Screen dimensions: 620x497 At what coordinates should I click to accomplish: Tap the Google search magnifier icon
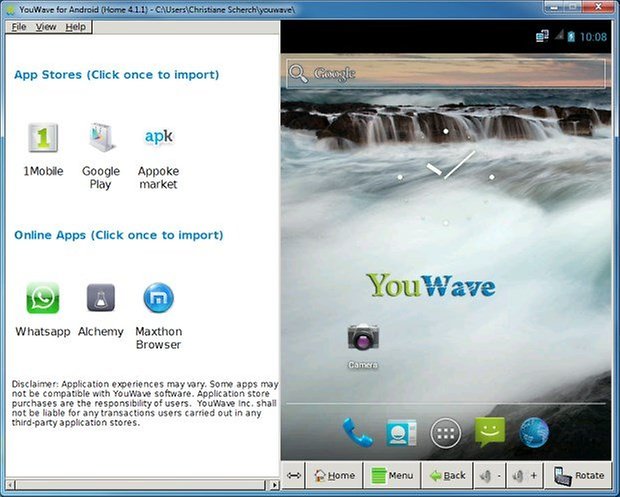[298, 74]
